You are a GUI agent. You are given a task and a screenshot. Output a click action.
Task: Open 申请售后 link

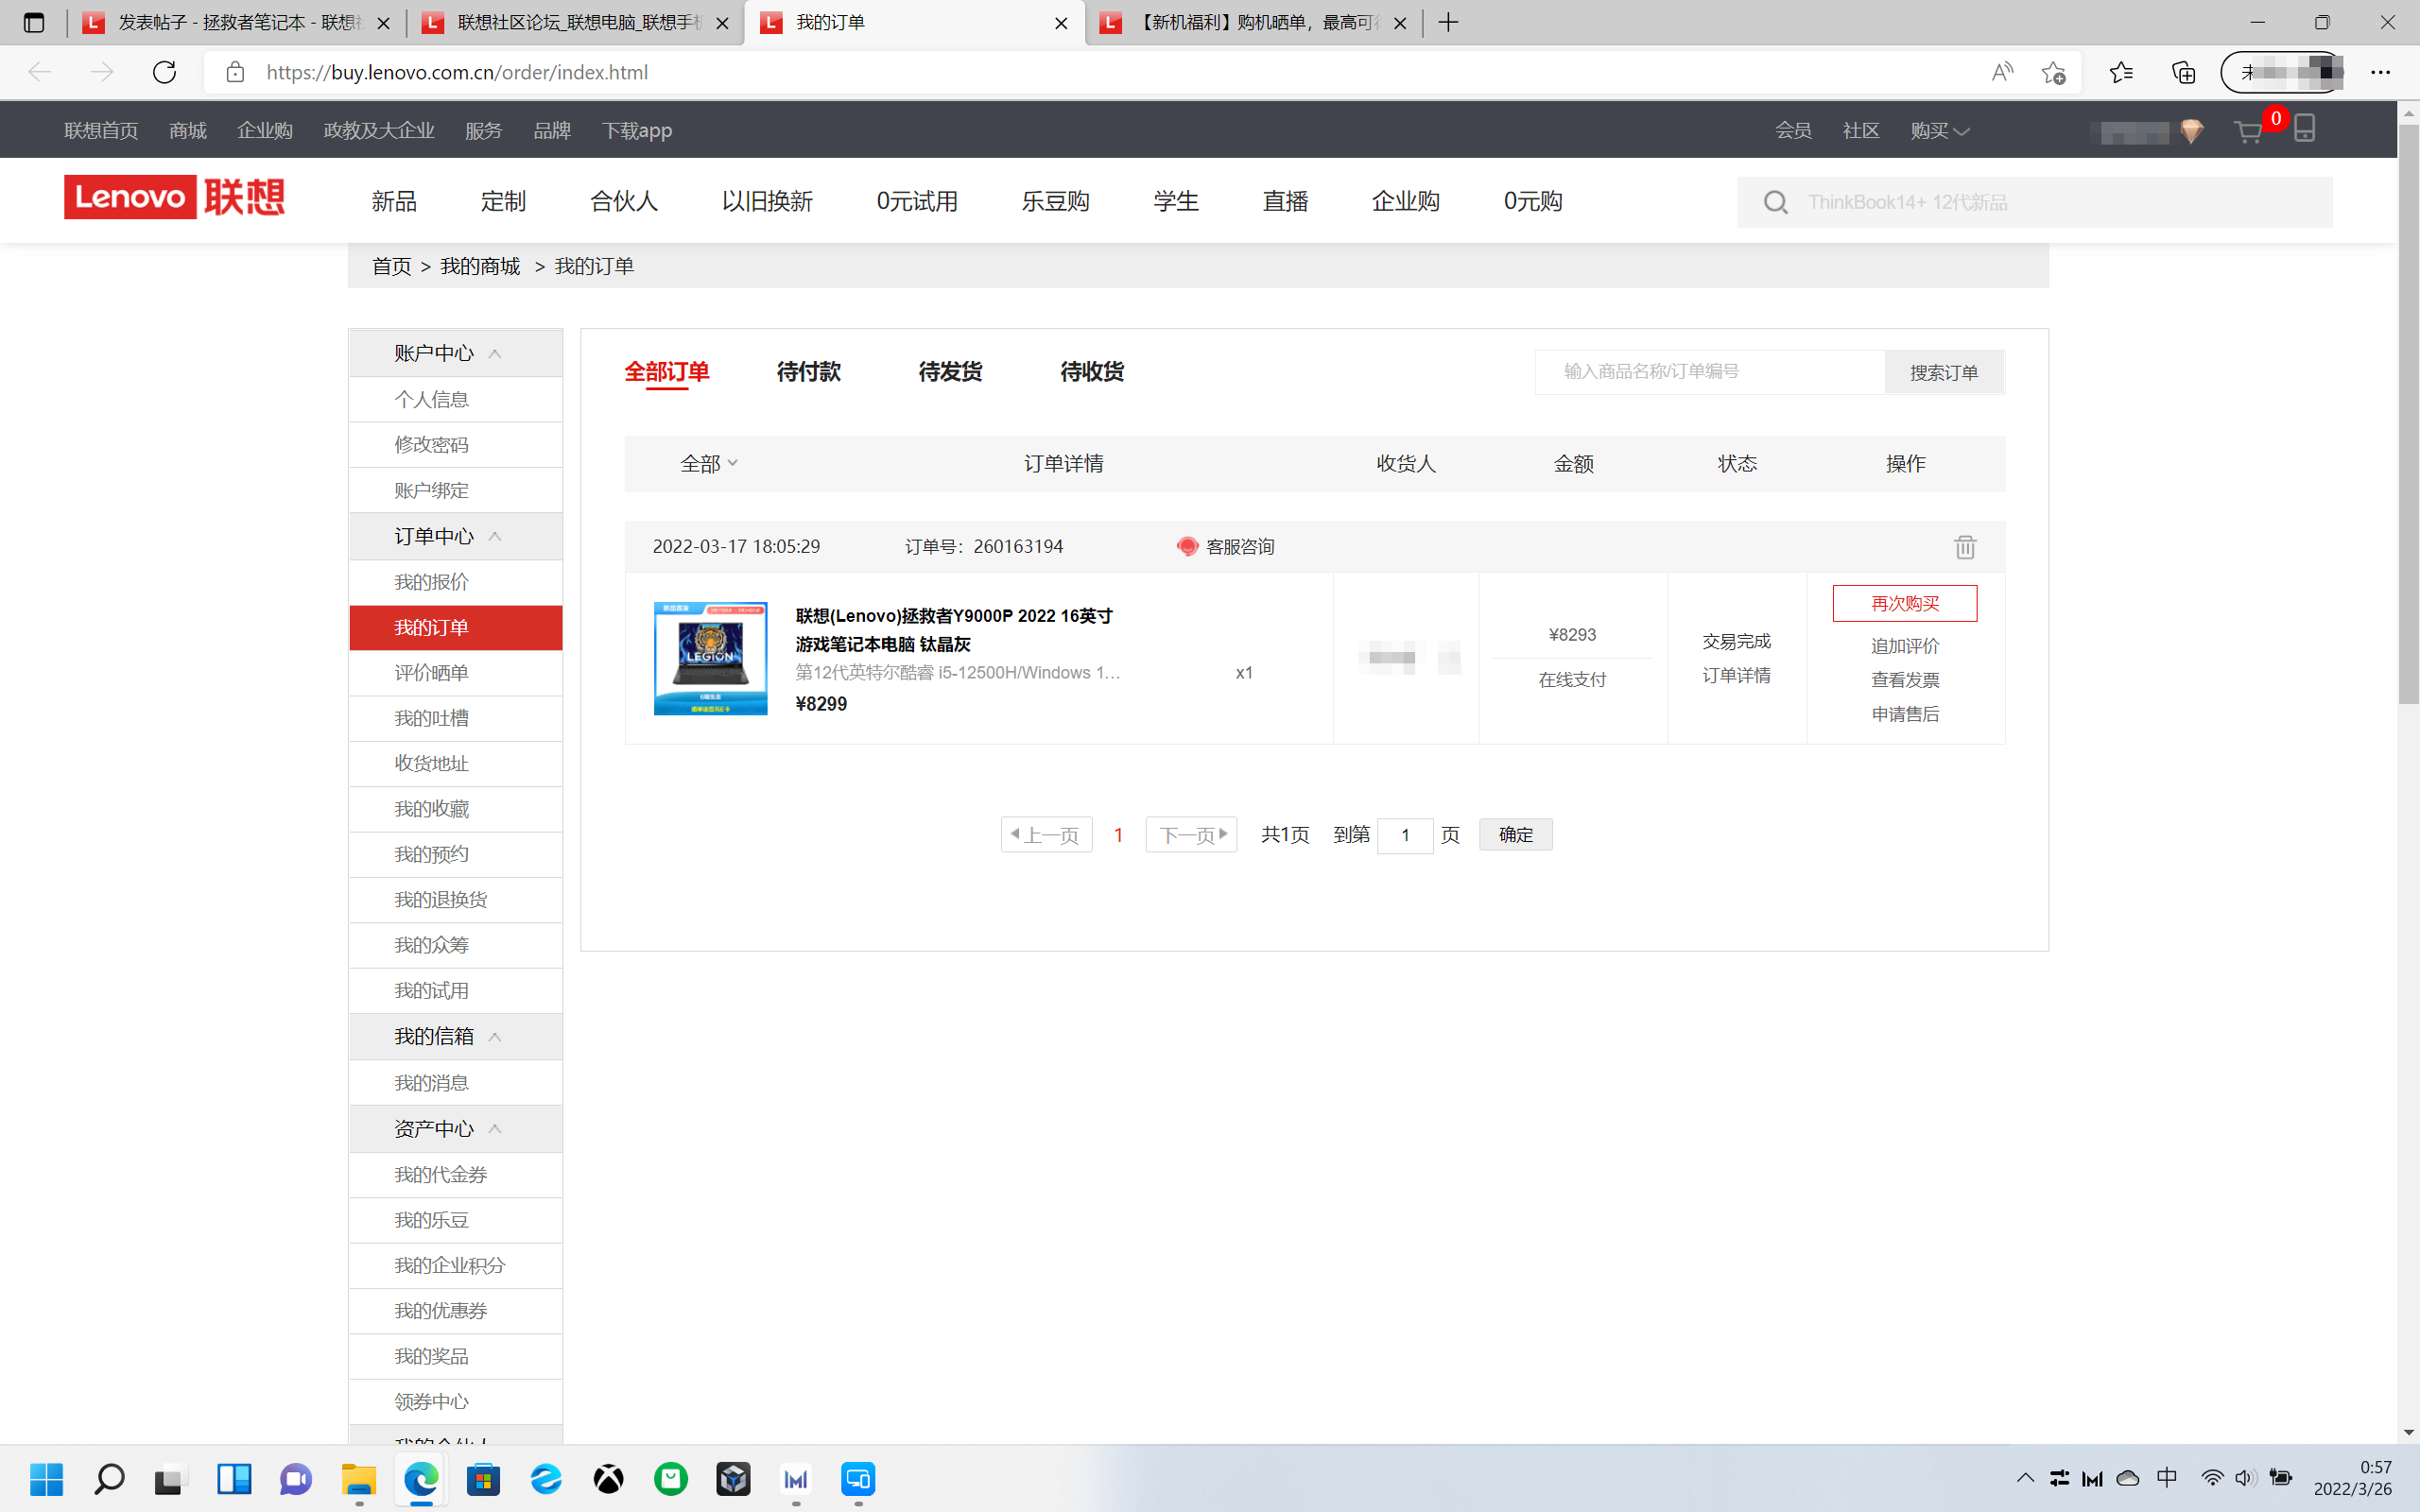tap(1904, 714)
